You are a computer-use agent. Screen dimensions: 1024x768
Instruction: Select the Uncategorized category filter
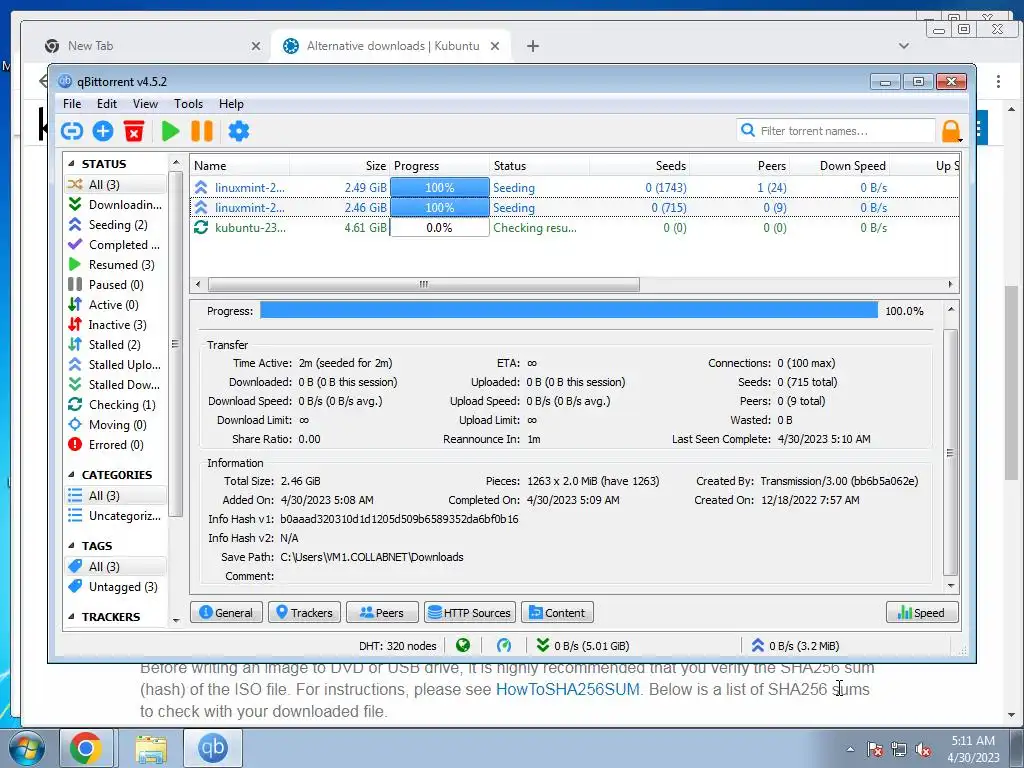pyautogui.click(x=116, y=516)
